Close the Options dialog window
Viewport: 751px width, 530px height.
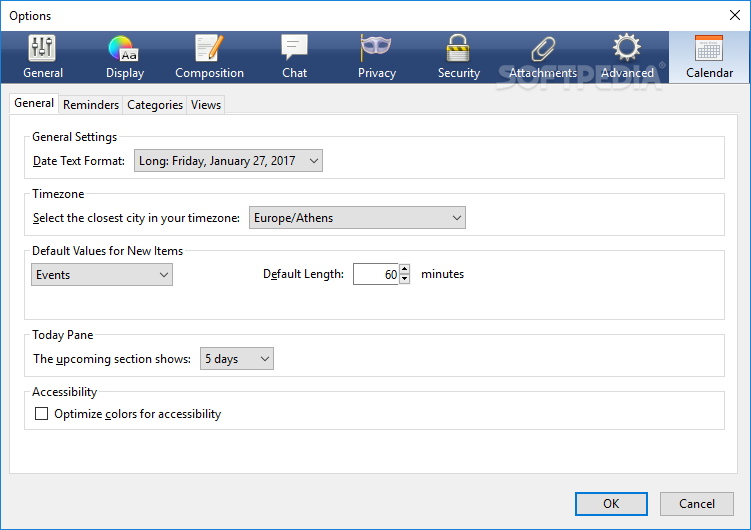tap(735, 15)
